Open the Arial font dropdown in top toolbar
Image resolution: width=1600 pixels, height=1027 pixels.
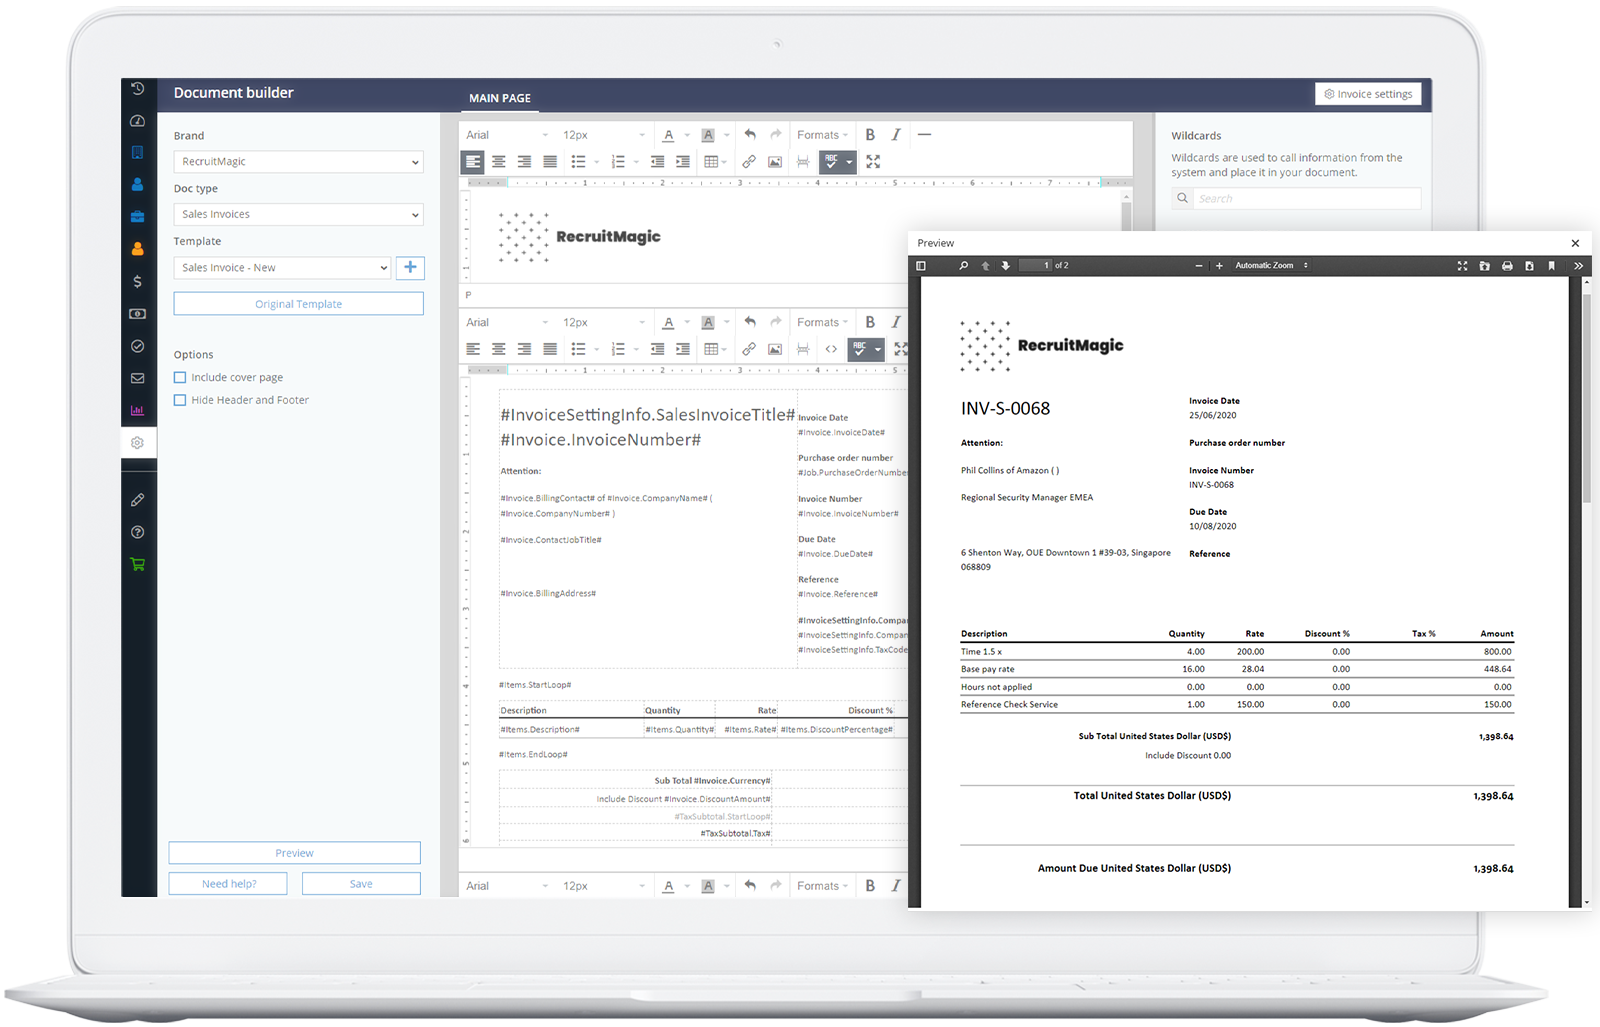pos(507,135)
